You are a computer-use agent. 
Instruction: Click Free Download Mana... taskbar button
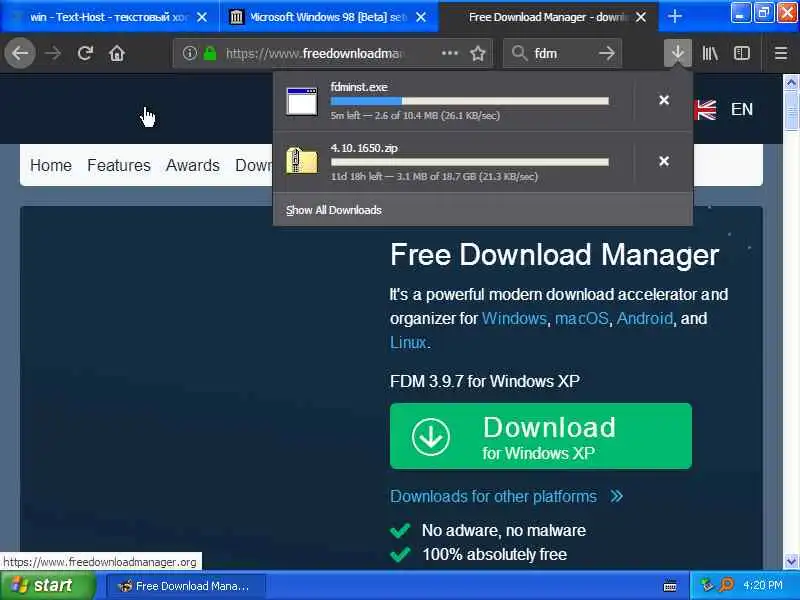click(x=186, y=586)
